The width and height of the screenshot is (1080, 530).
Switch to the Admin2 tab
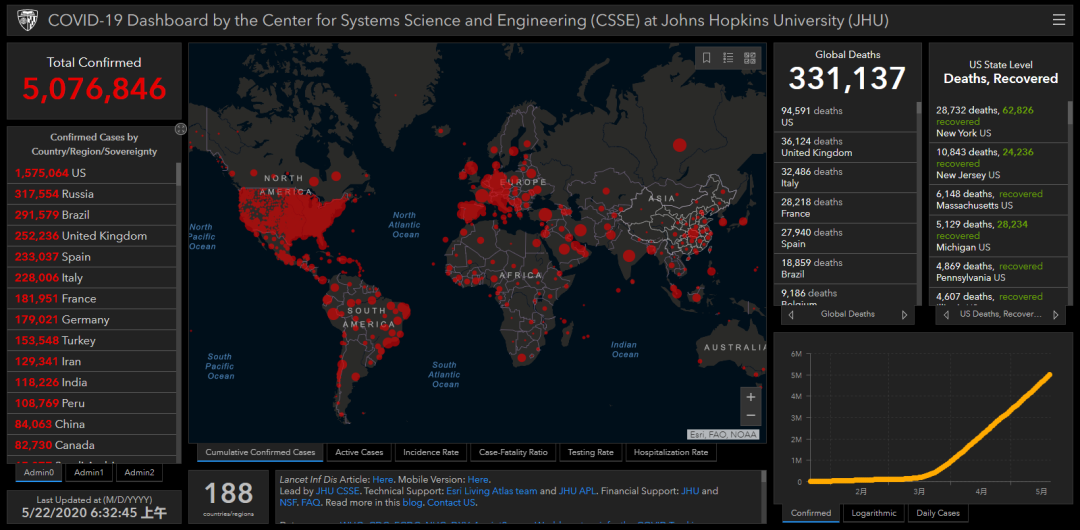(x=139, y=473)
